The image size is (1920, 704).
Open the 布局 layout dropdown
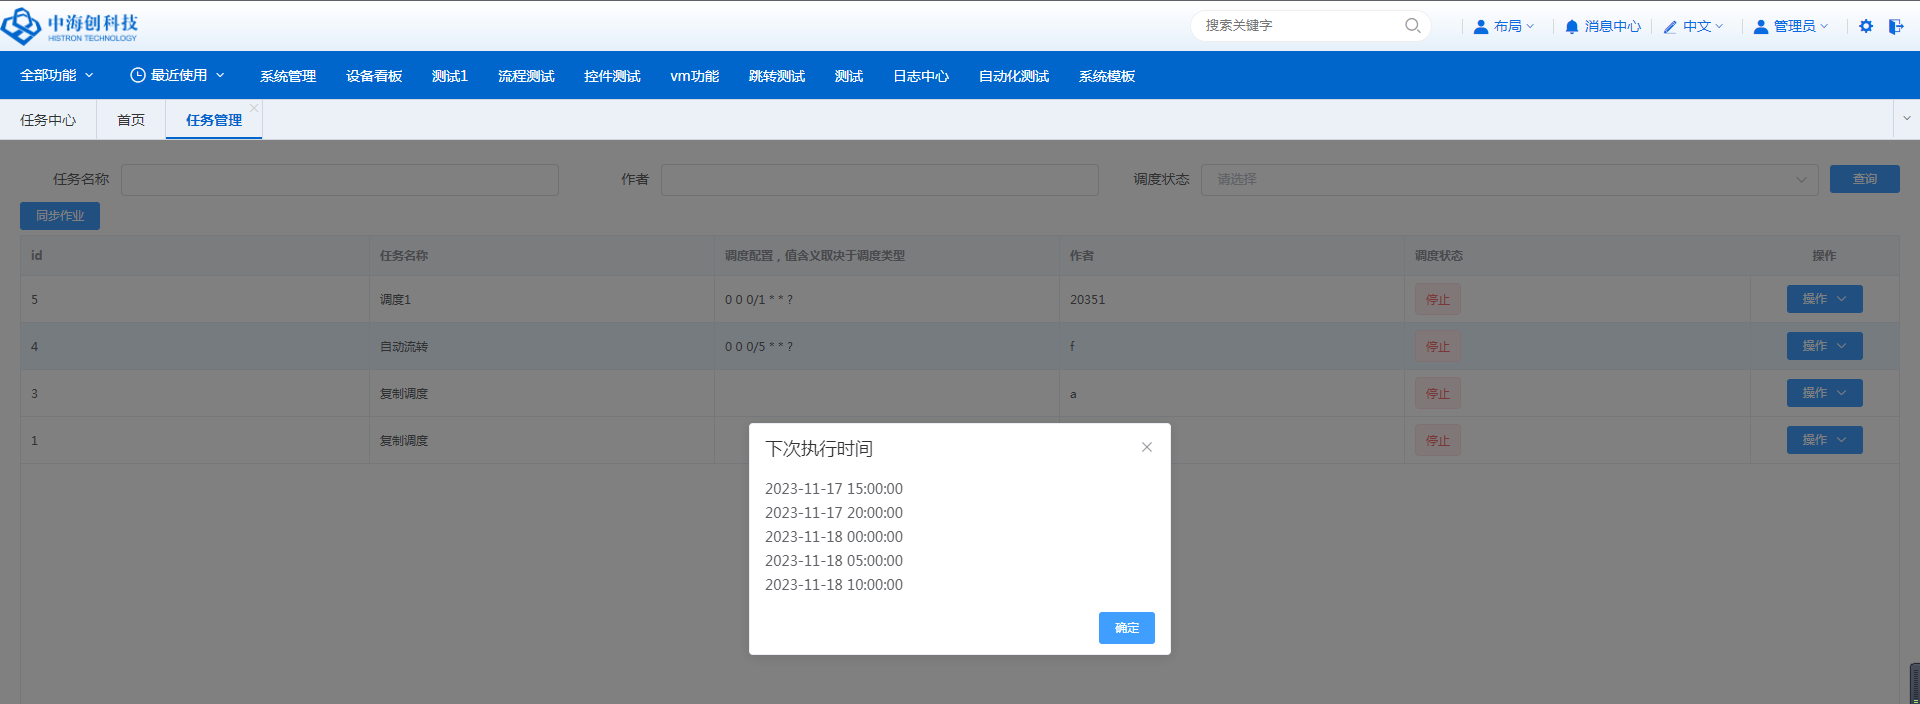coord(1504,27)
